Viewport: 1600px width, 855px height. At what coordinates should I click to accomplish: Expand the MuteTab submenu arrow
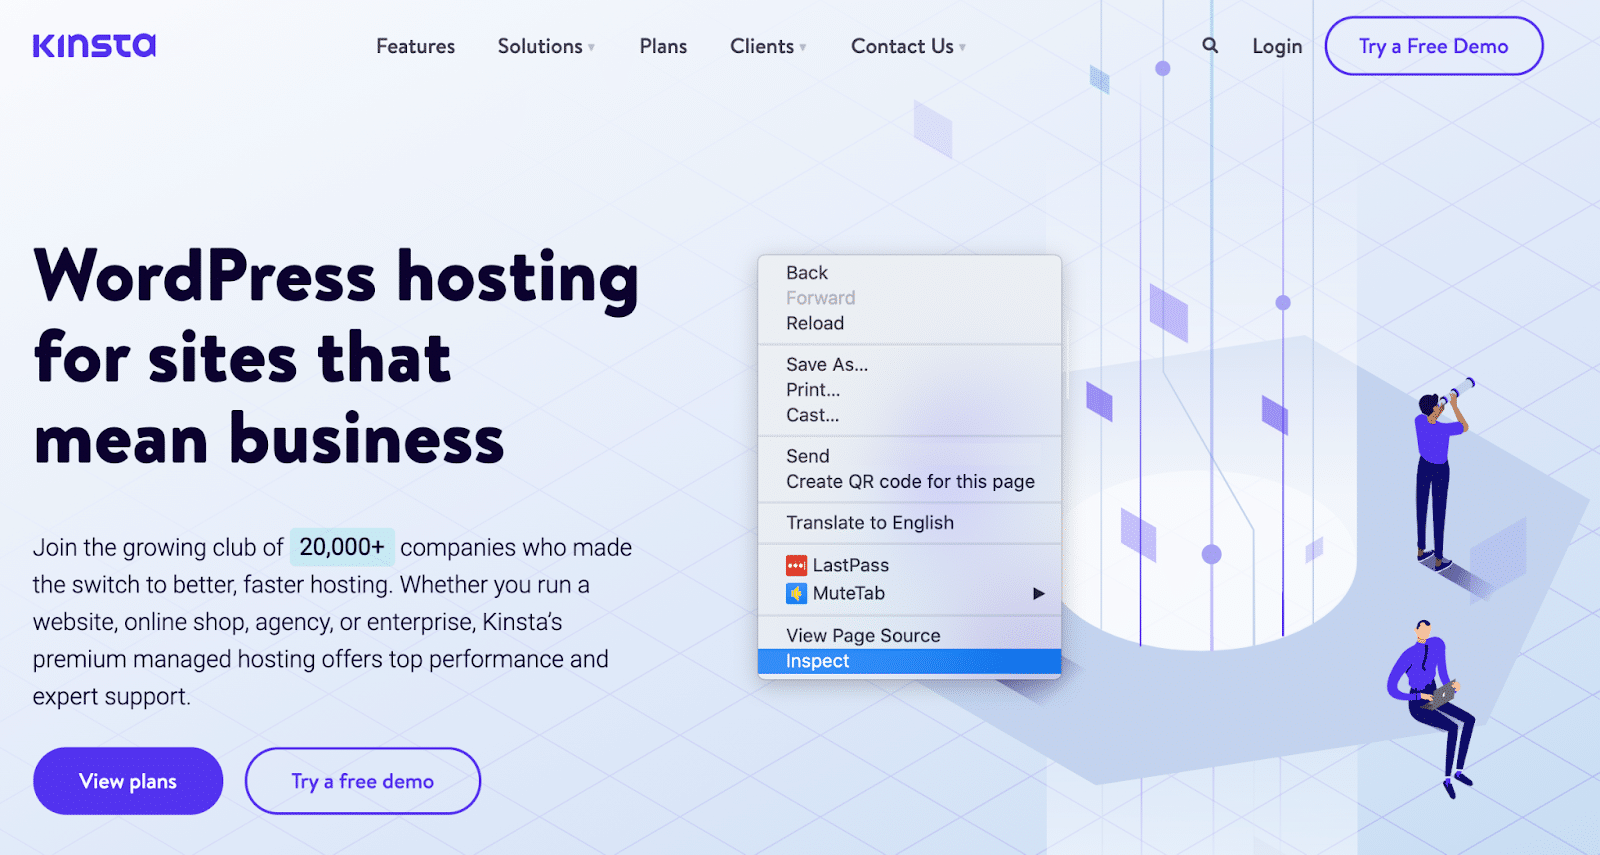point(1038,594)
